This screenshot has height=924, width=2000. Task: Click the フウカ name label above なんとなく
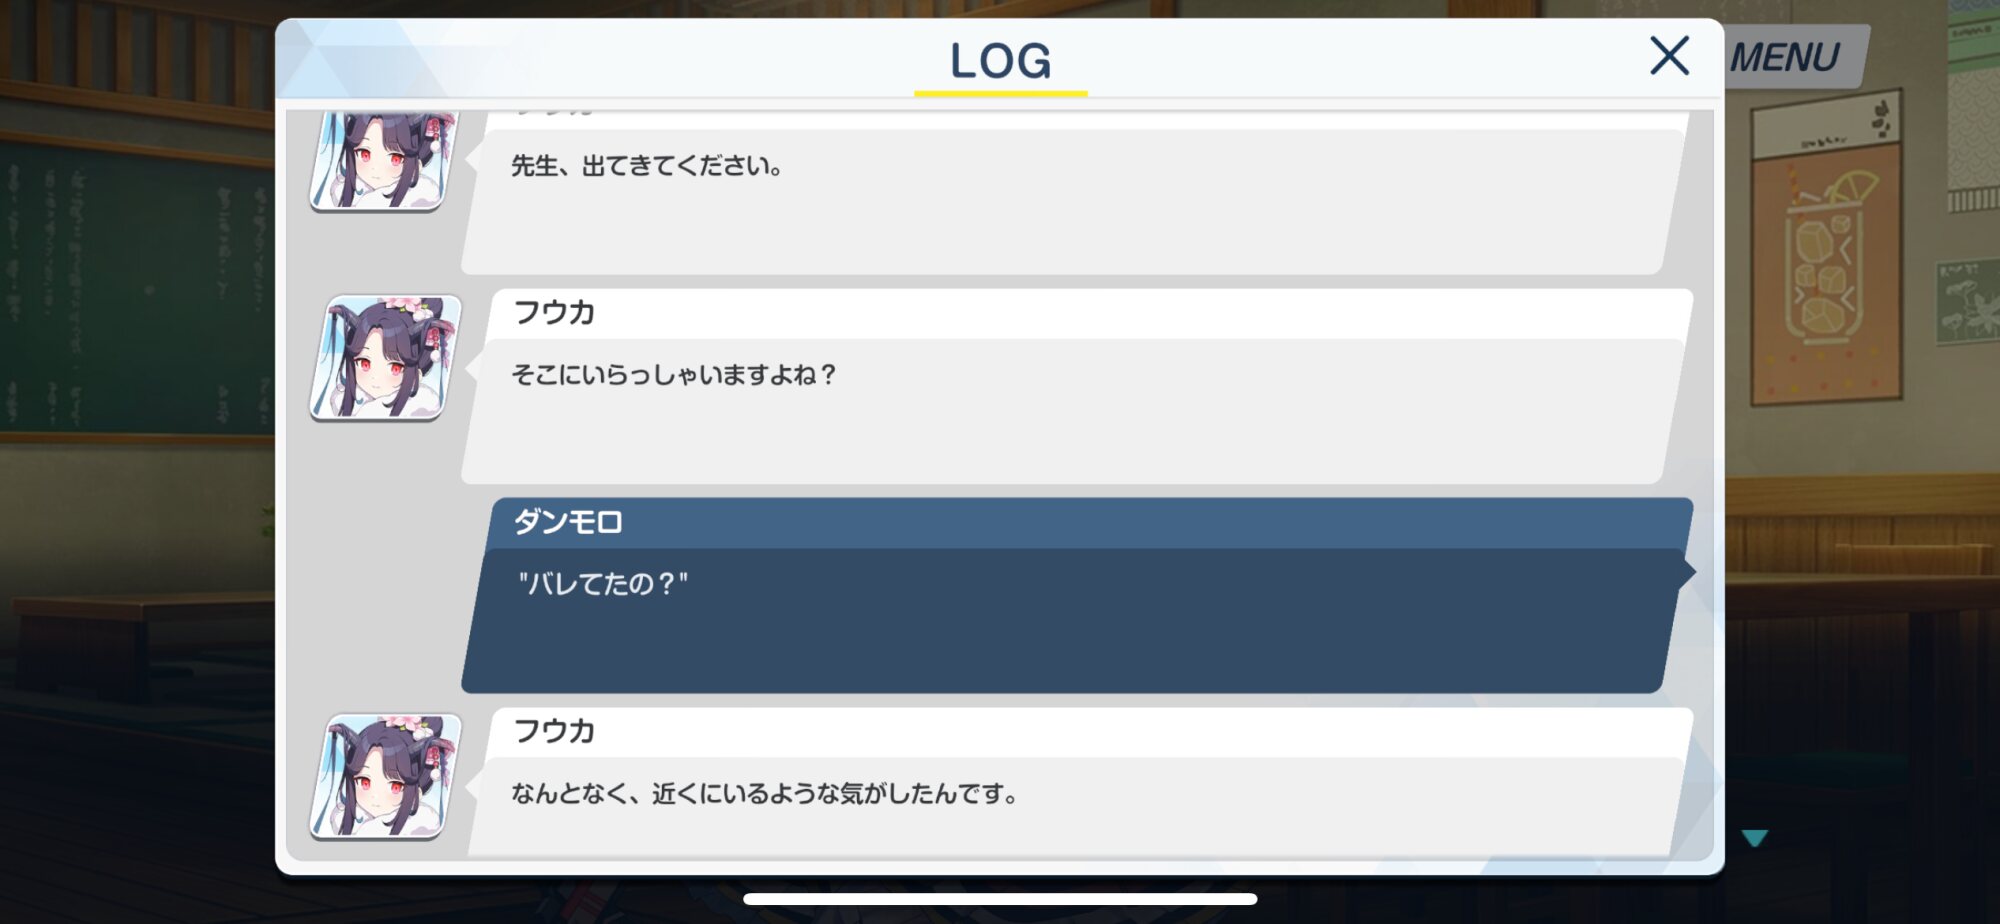(554, 732)
